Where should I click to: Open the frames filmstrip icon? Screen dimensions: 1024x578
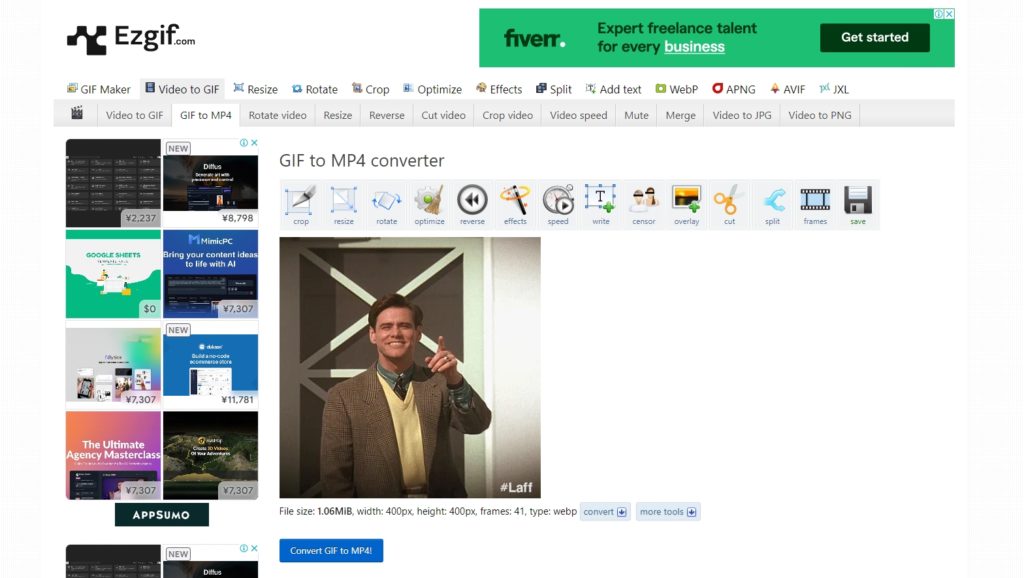click(815, 200)
